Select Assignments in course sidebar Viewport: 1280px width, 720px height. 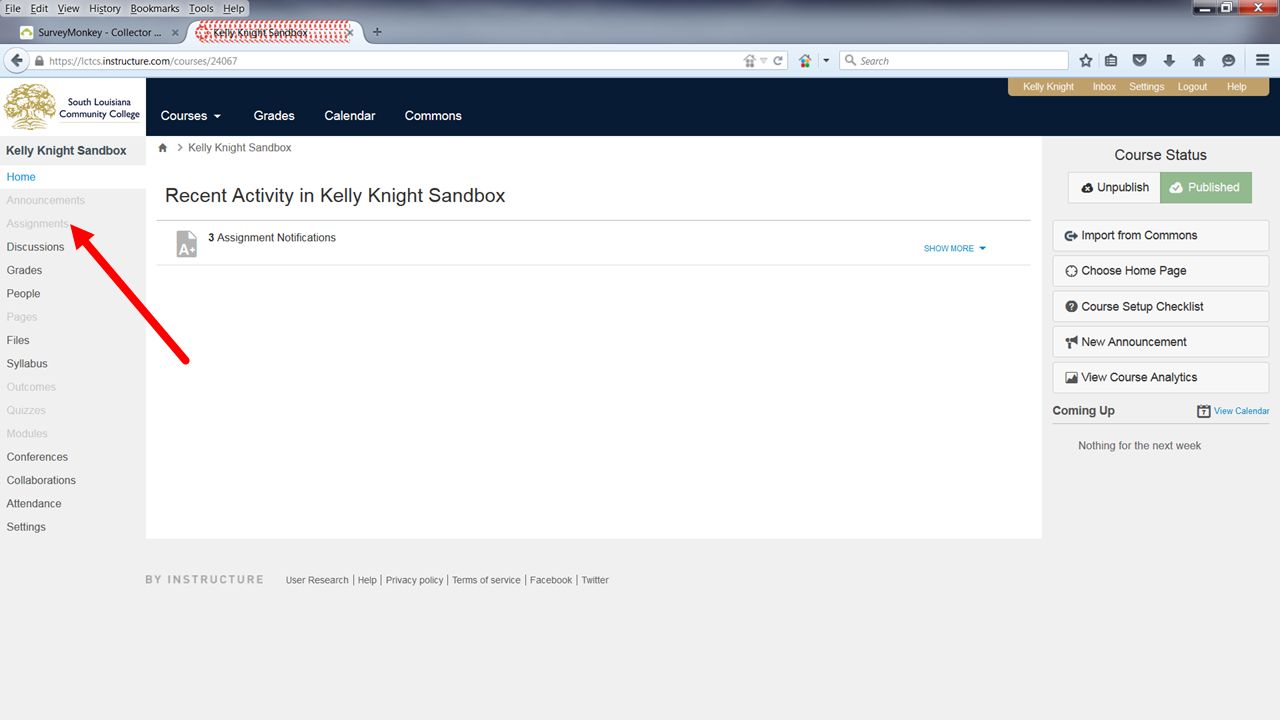(x=38, y=224)
